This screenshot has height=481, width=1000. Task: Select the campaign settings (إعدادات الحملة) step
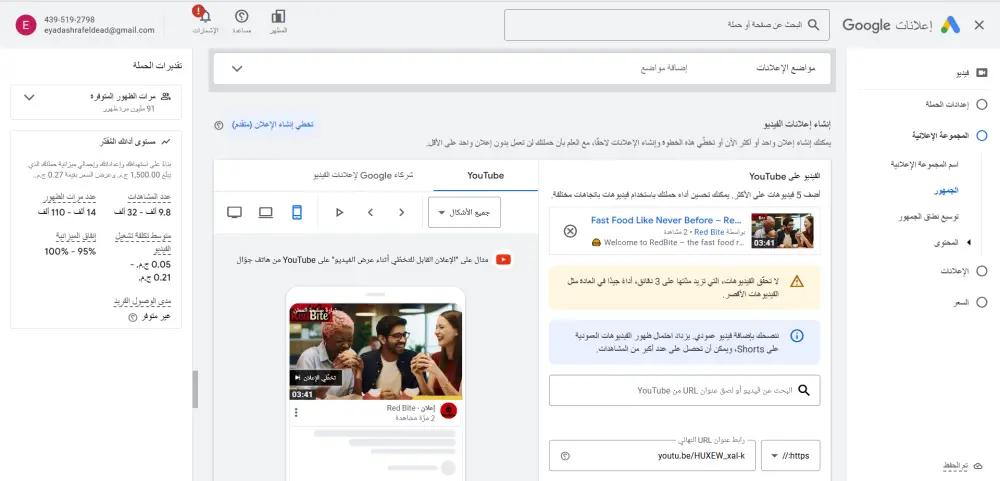(982, 104)
